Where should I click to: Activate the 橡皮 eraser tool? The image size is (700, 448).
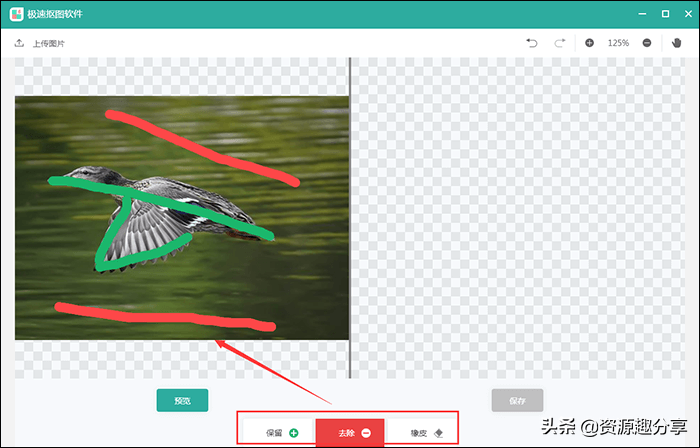pyautogui.click(x=421, y=432)
